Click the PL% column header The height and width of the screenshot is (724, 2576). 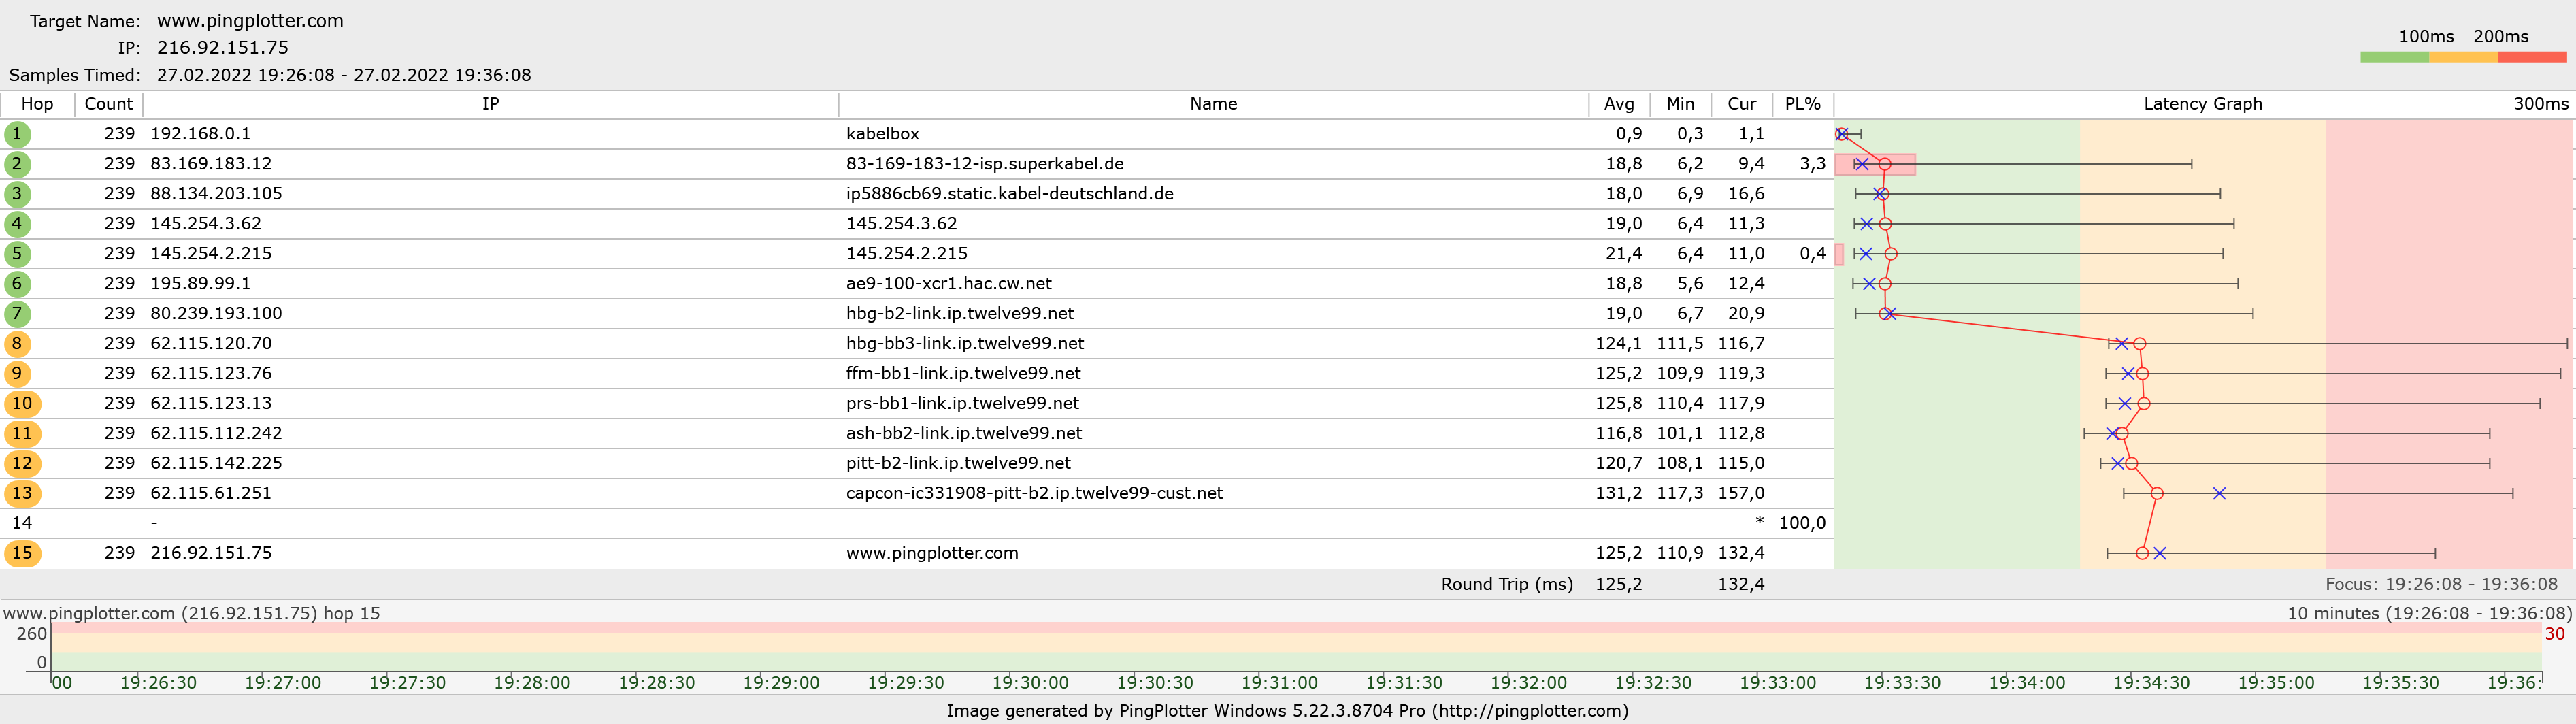1802,104
